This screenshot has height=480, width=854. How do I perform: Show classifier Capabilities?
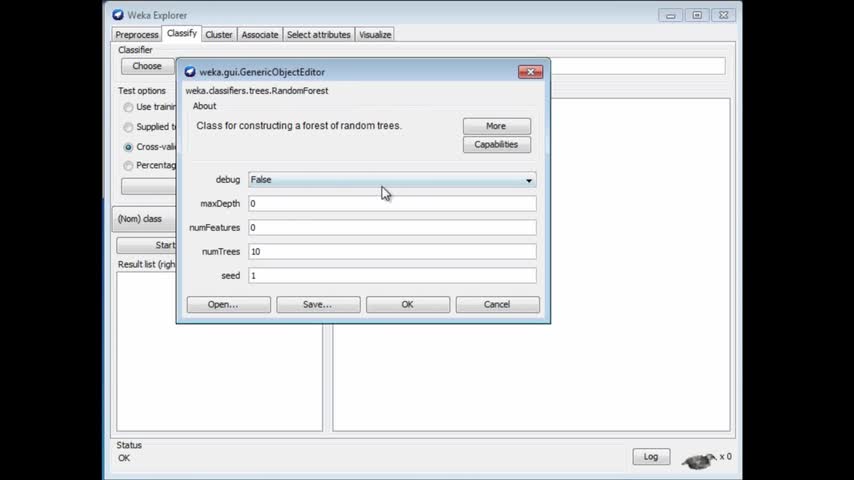496,144
